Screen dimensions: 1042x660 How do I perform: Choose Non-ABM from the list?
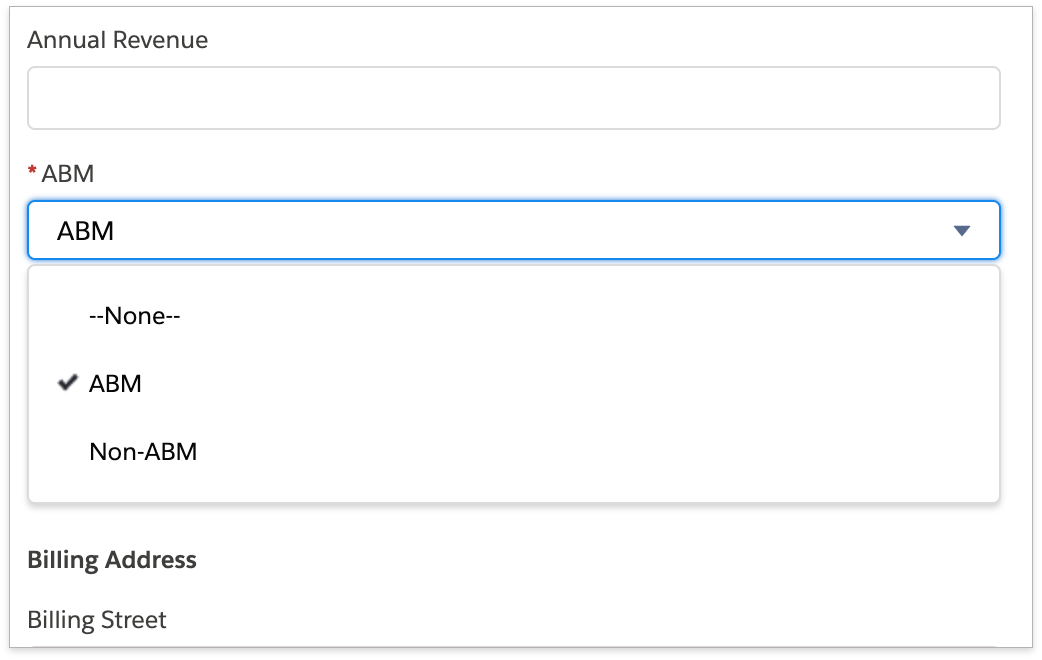tap(143, 452)
